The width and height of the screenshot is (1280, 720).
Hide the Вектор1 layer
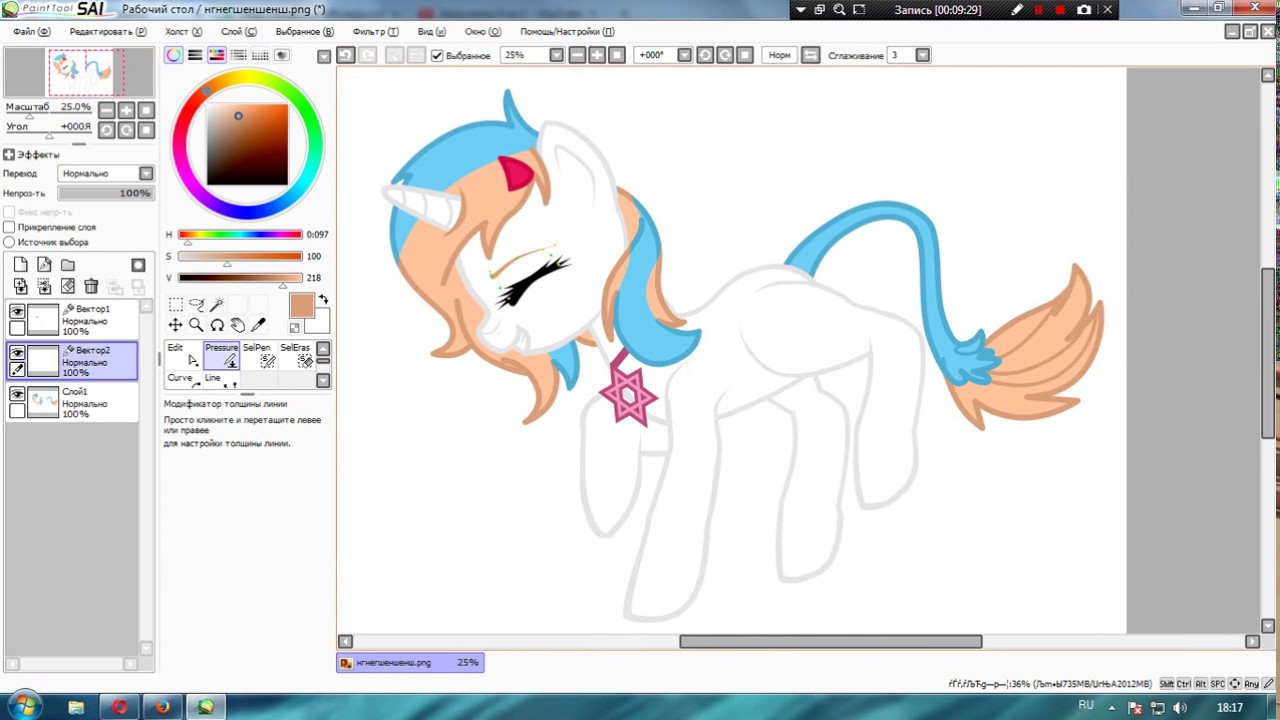point(17,312)
